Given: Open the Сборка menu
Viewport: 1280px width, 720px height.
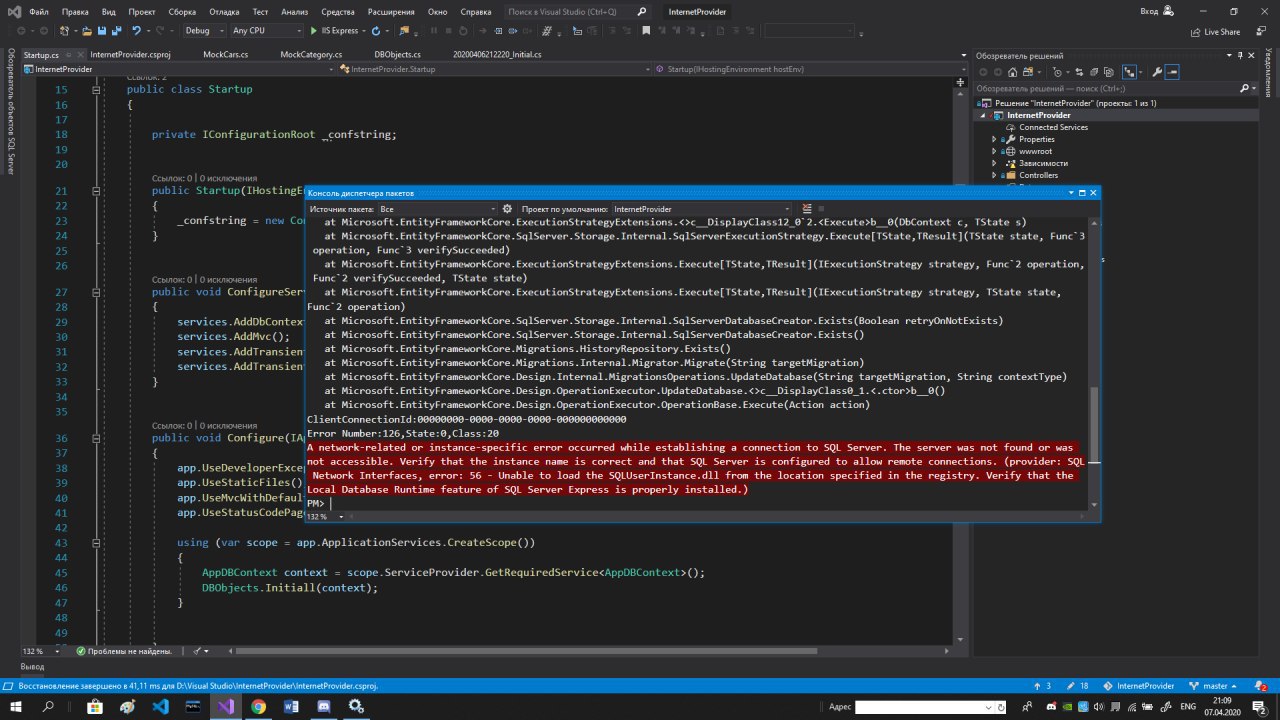Looking at the screenshot, I should point(182,12).
